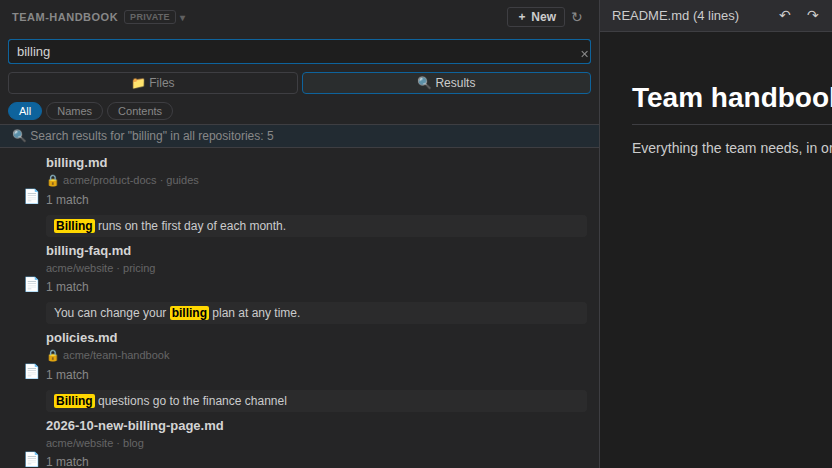Select the All filter pill
The image size is (832, 468).
click(25, 111)
